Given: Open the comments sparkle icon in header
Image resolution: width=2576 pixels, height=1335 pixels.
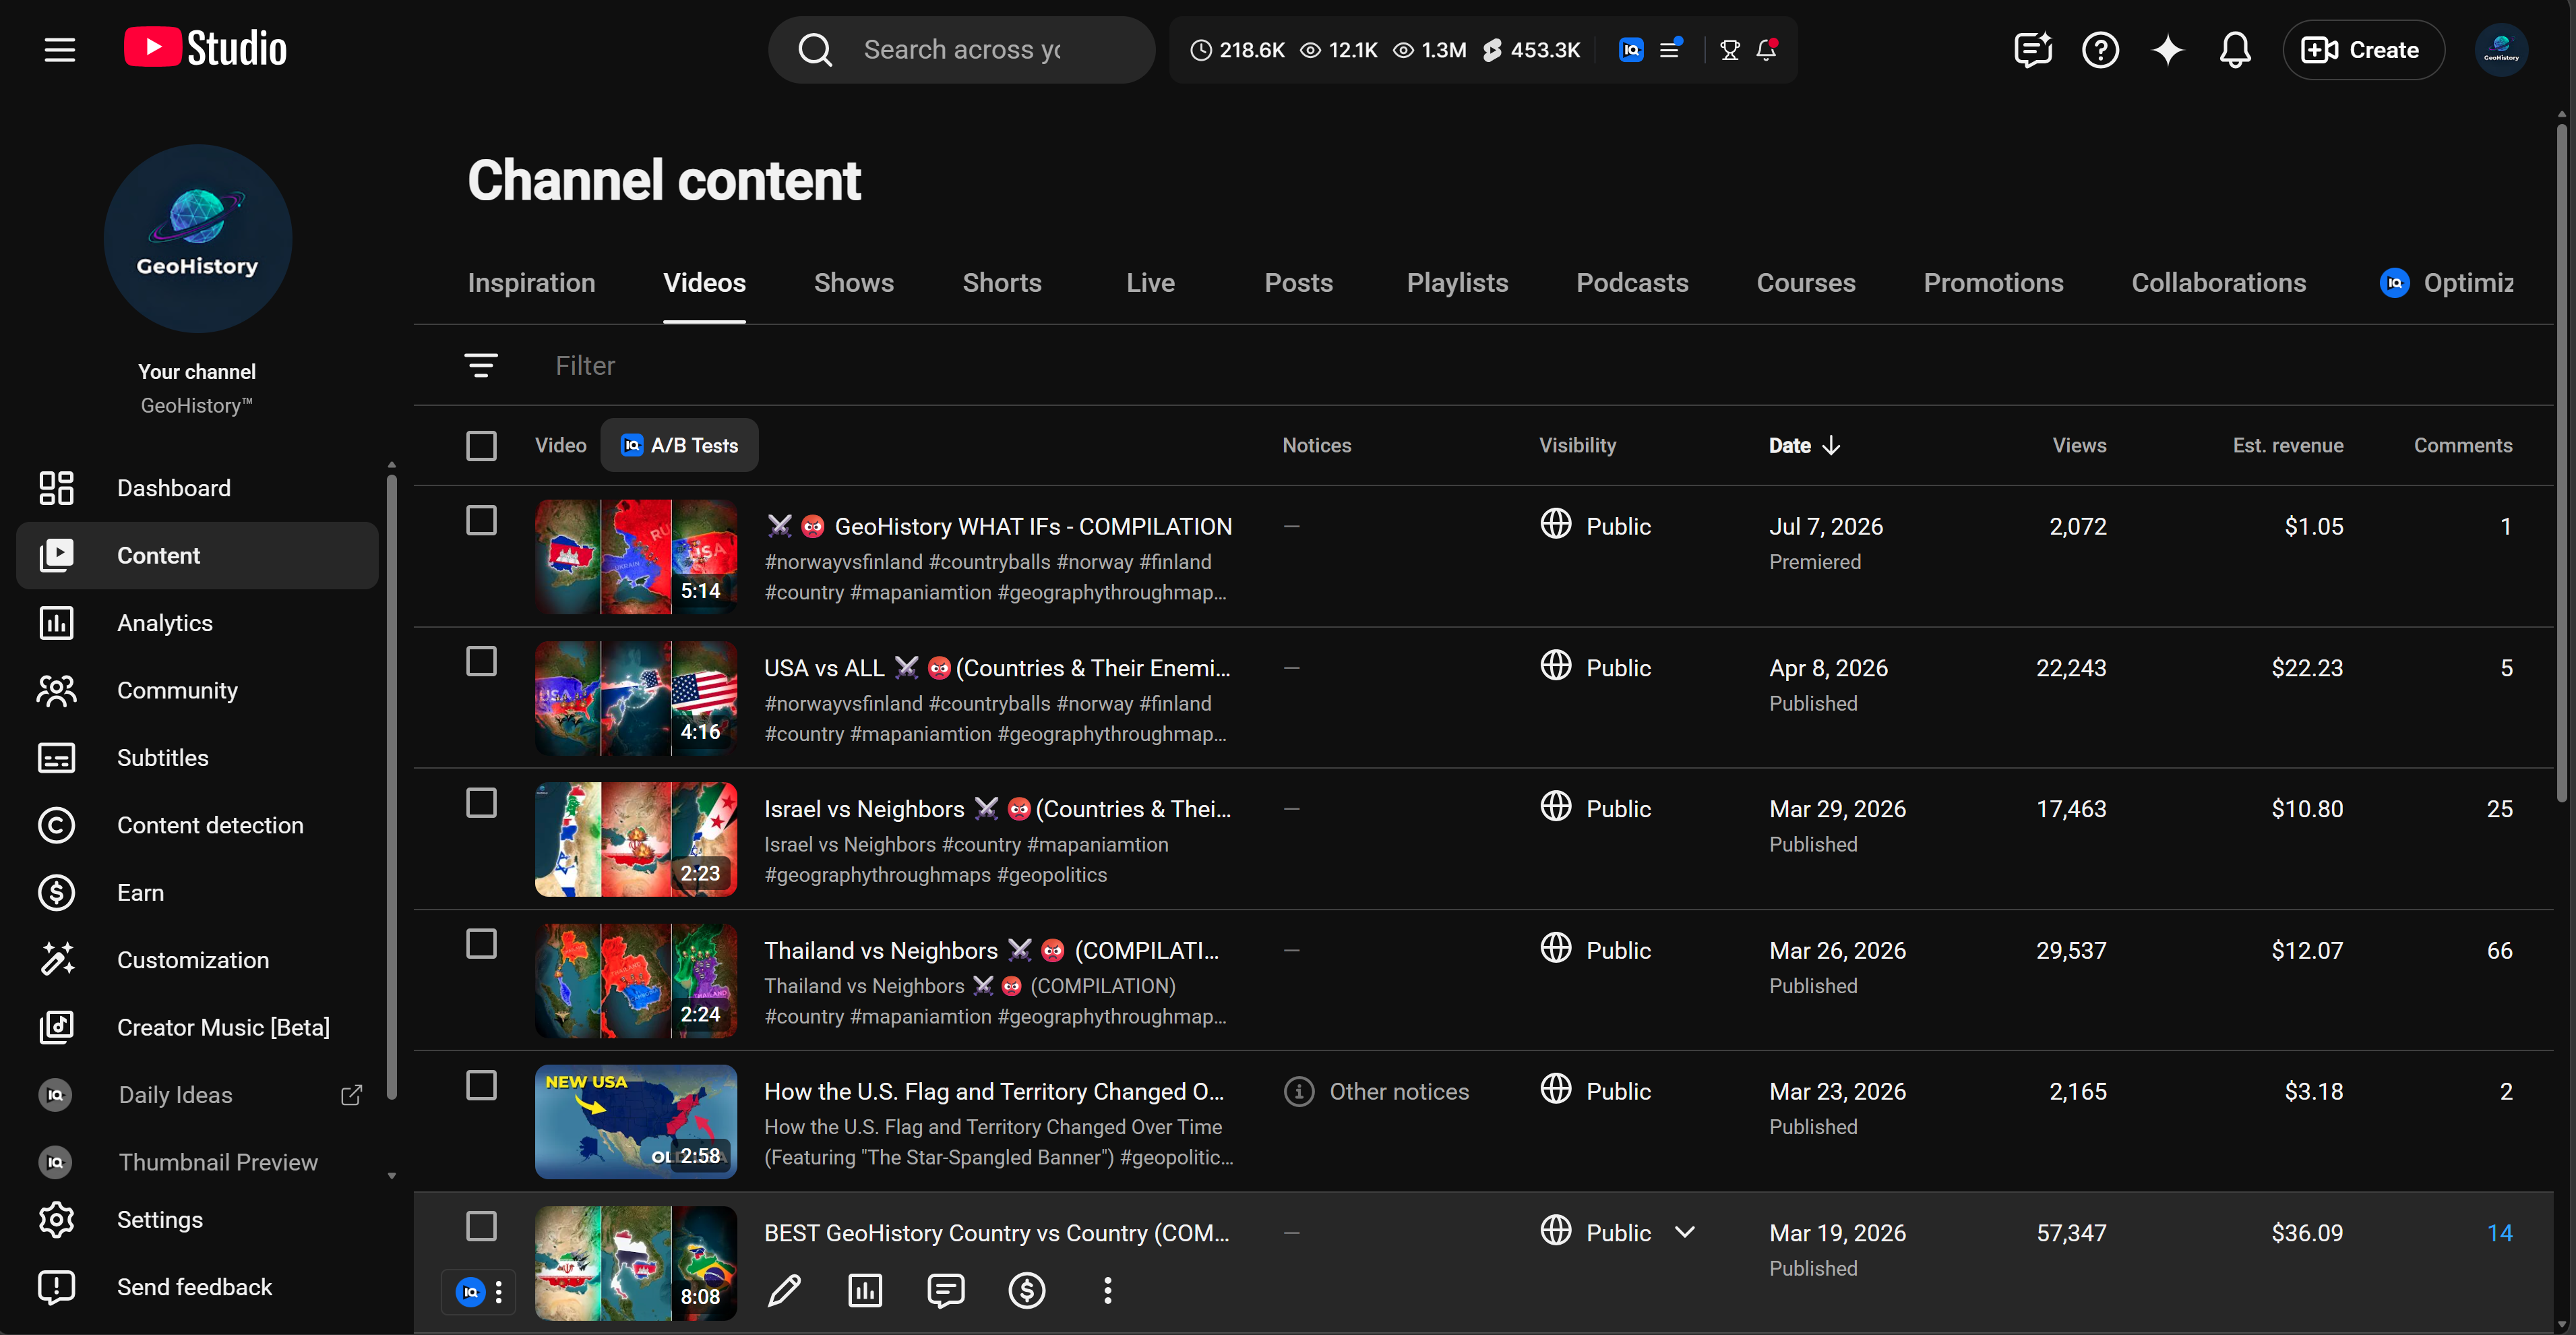Looking at the screenshot, I should pos(2033,49).
